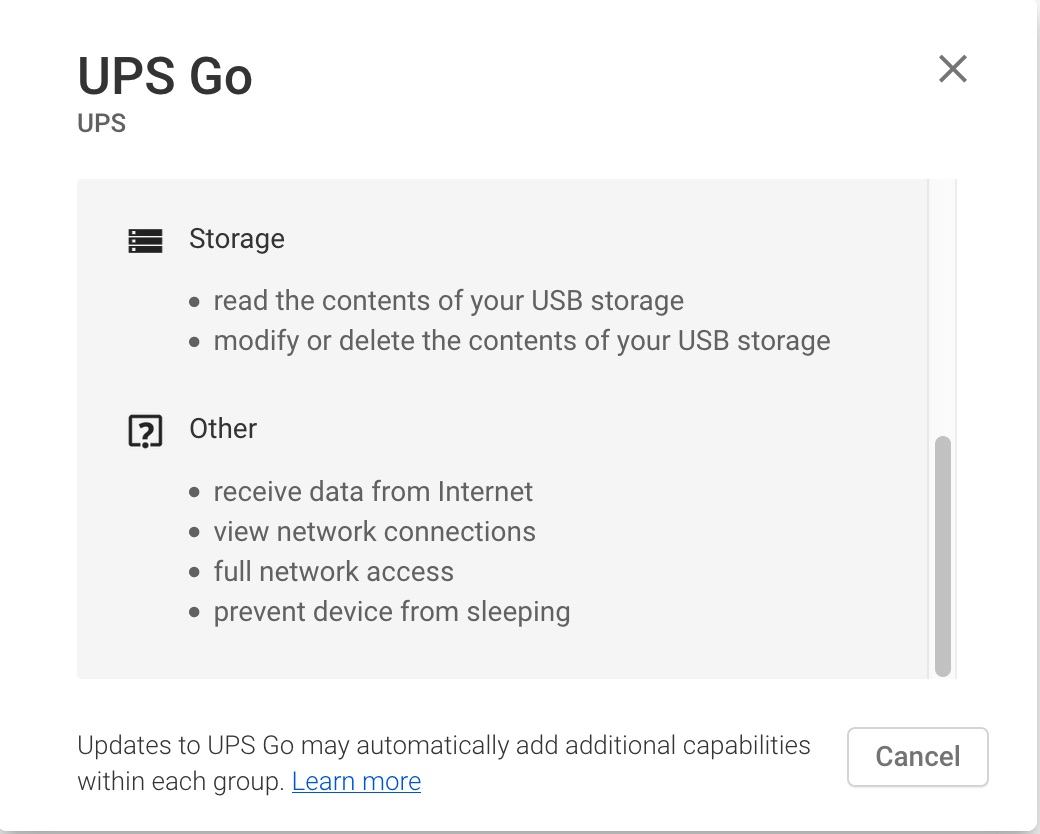Click the UPS Go app title

coord(165,76)
